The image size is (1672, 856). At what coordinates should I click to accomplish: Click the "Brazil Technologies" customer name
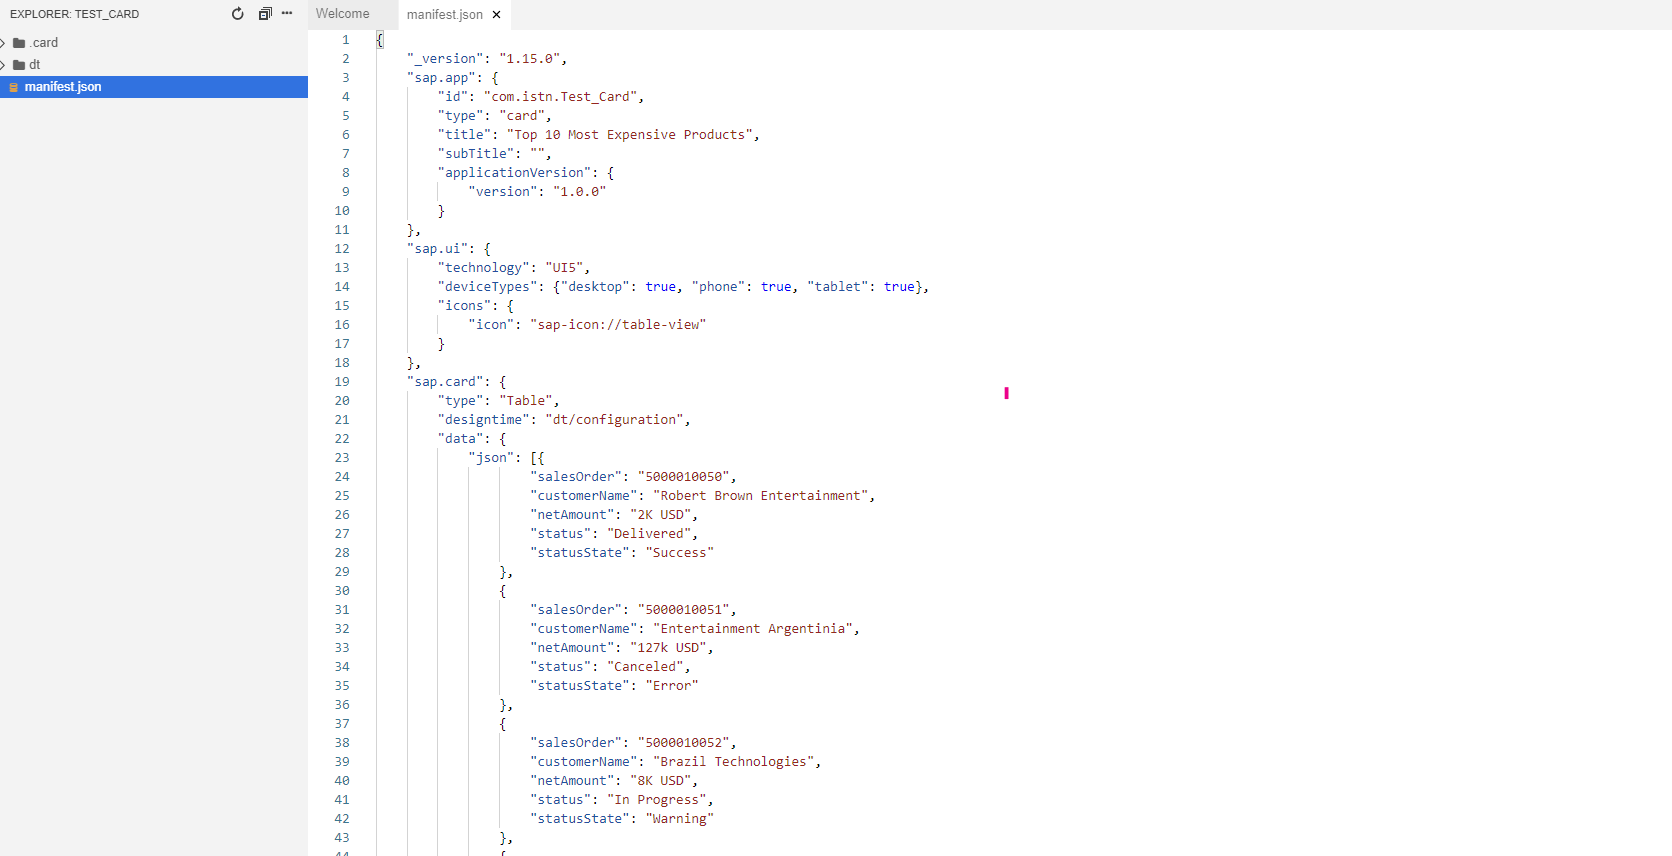(x=734, y=762)
